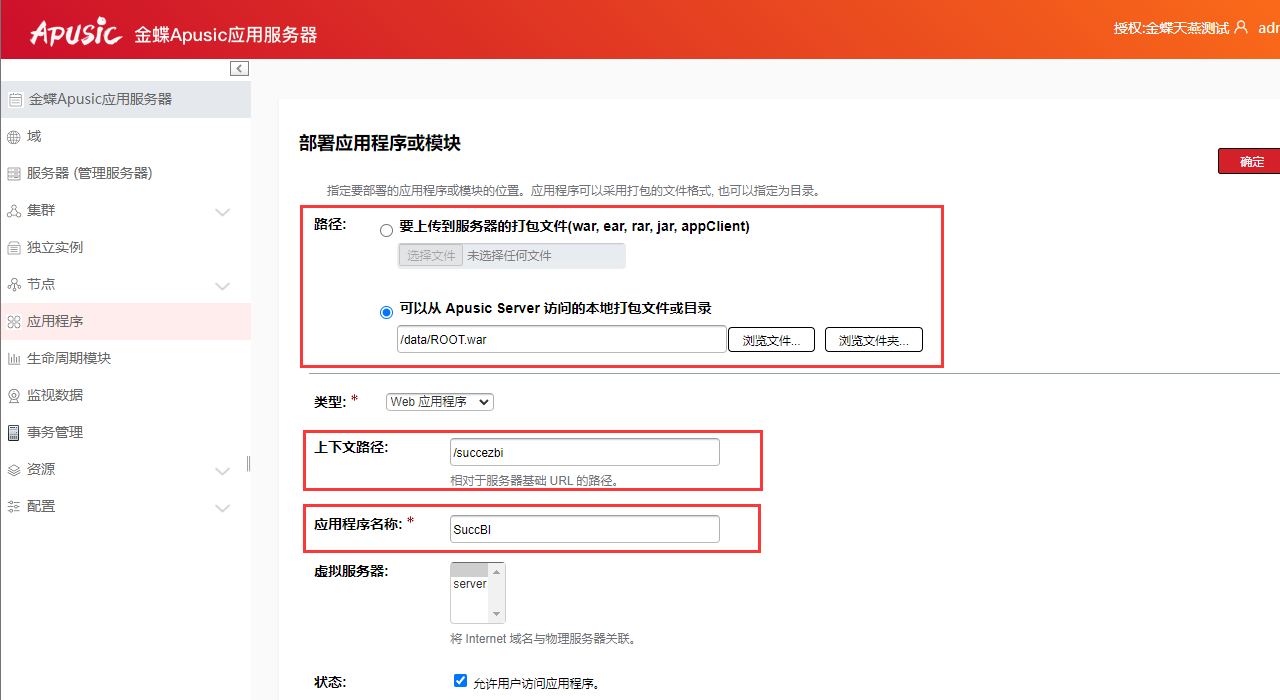Screen dimensions: 1280x700
Task: Open the 类型 application type dropdown
Action: click(439, 401)
